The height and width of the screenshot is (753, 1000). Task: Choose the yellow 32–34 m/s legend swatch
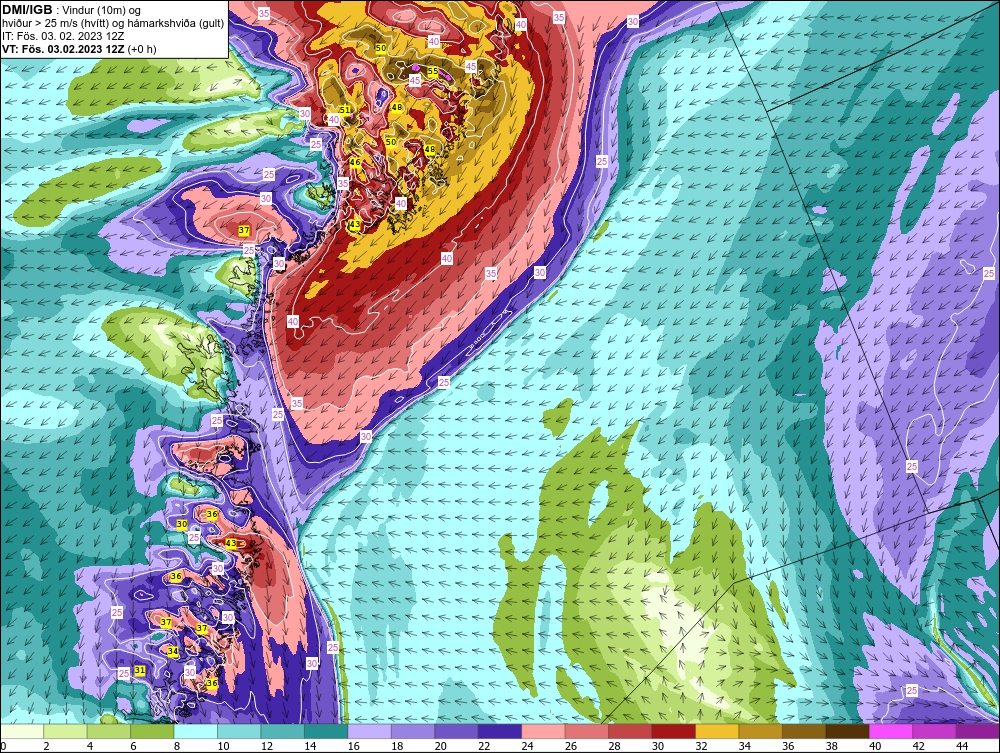[717, 731]
